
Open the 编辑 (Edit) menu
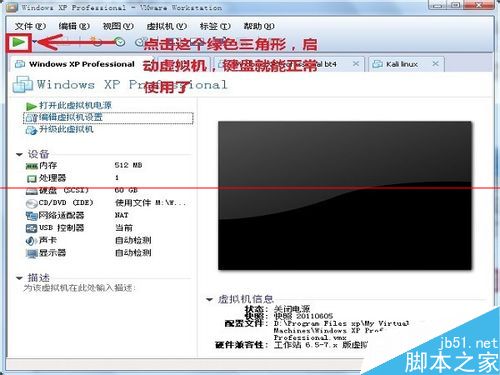point(74,26)
